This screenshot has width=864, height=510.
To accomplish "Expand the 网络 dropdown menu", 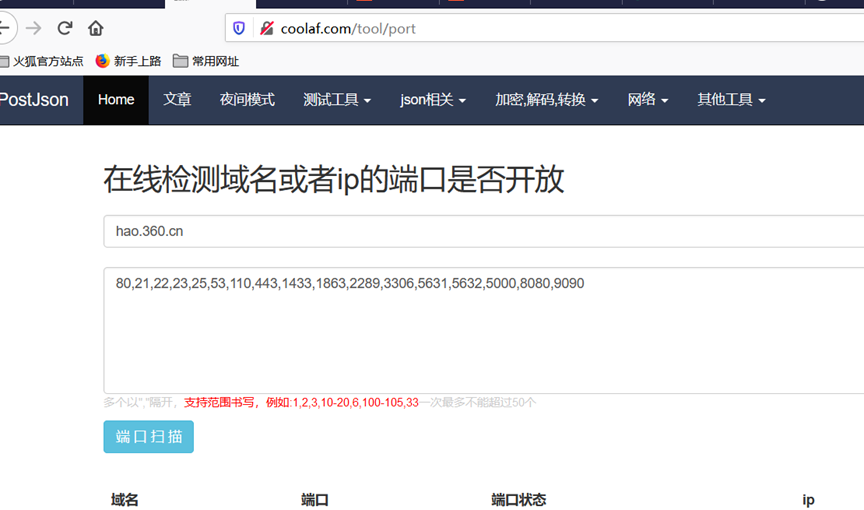I will (x=648, y=100).
